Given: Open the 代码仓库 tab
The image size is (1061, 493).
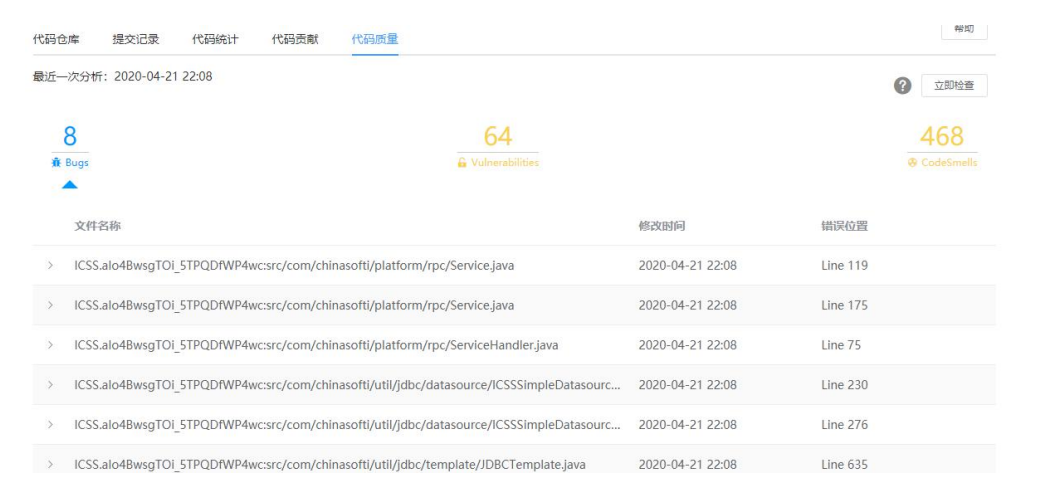Looking at the screenshot, I should [56, 39].
